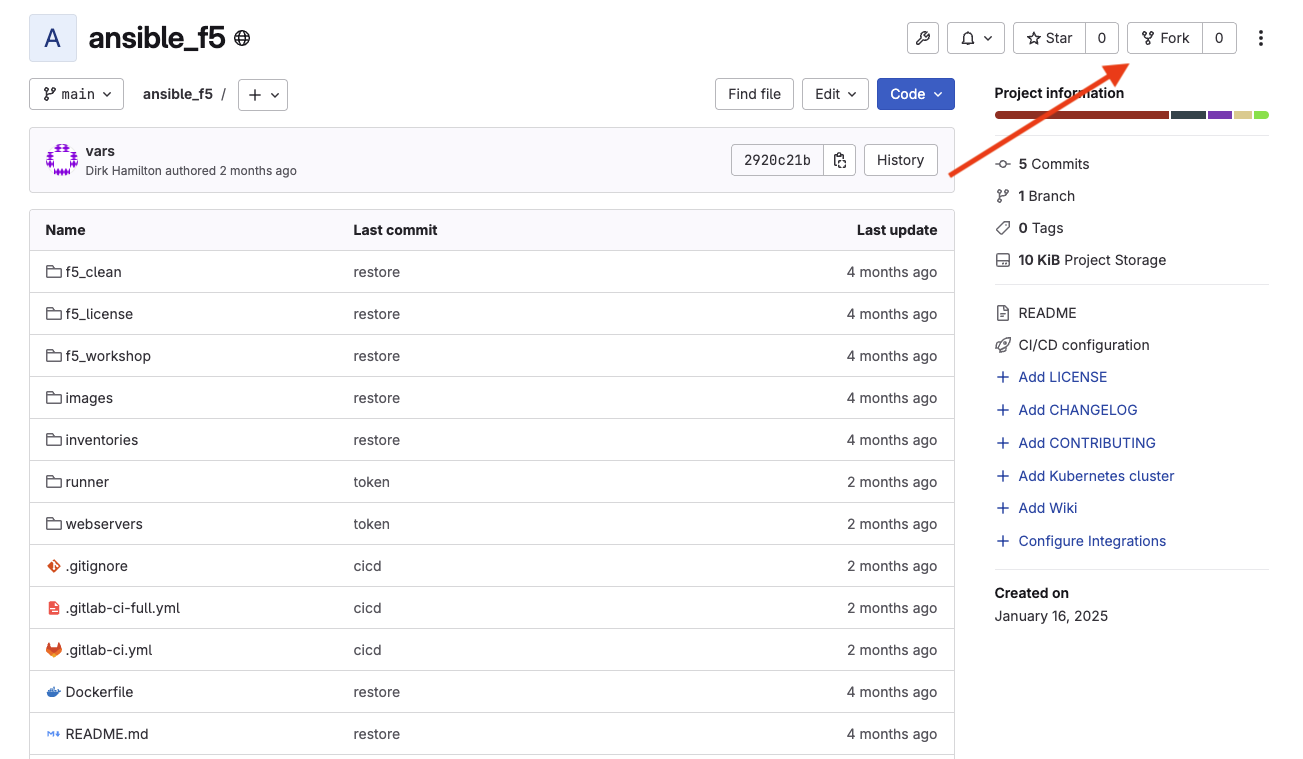The width and height of the screenshot is (1303, 759).
Task: Click the red segment of the language bar
Action: (1082, 115)
